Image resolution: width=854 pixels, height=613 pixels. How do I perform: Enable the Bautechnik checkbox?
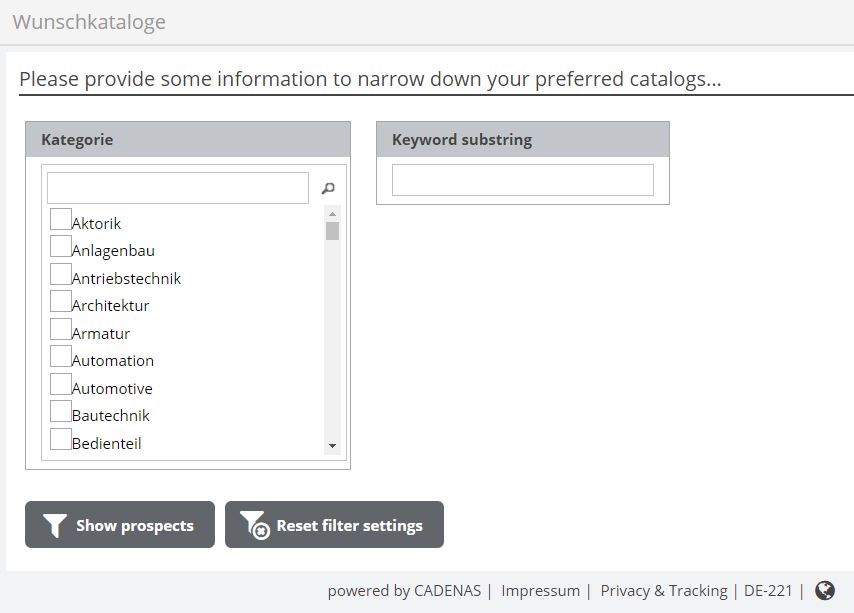tap(61, 411)
